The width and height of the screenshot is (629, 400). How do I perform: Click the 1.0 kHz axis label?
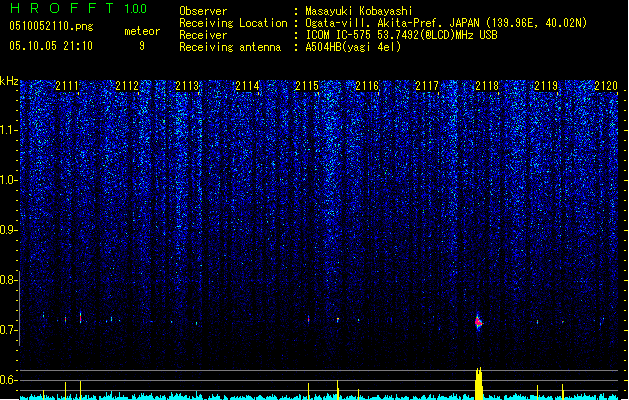pyautogui.click(x=8, y=180)
